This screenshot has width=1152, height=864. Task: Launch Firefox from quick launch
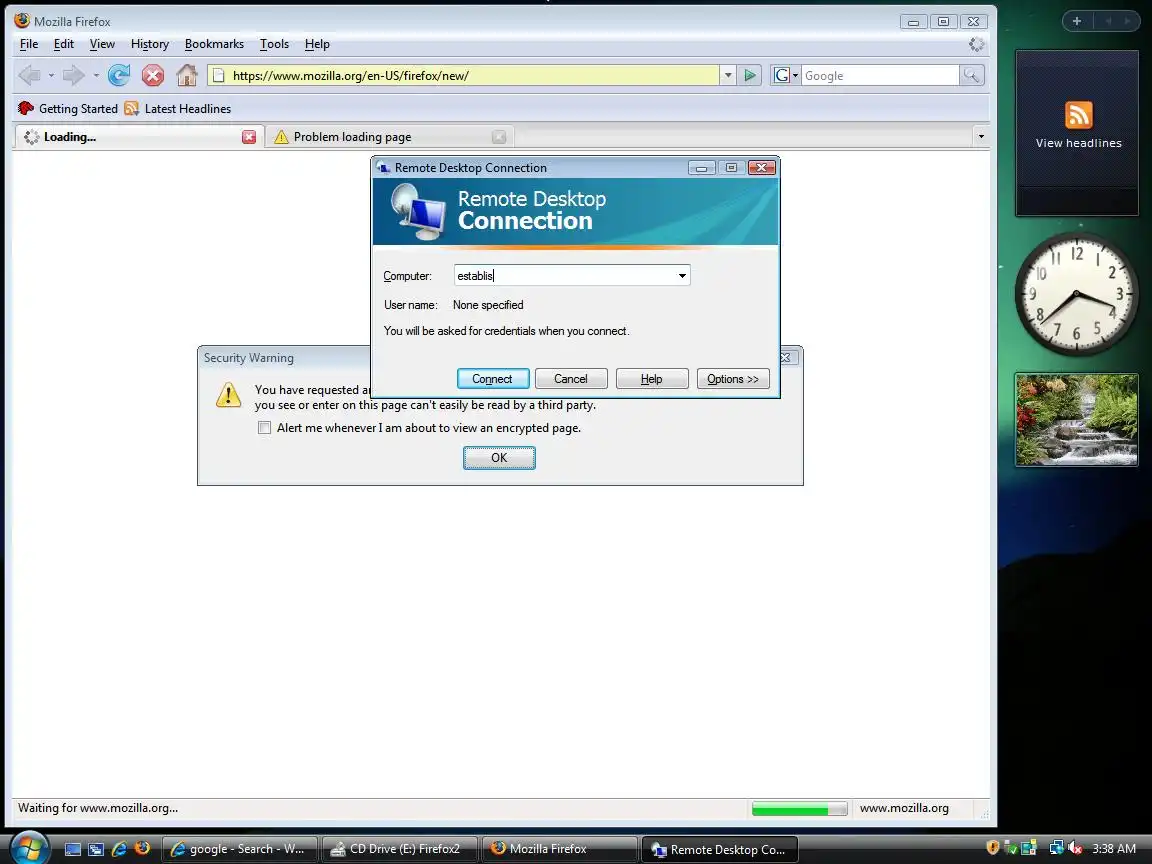click(x=142, y=849)
